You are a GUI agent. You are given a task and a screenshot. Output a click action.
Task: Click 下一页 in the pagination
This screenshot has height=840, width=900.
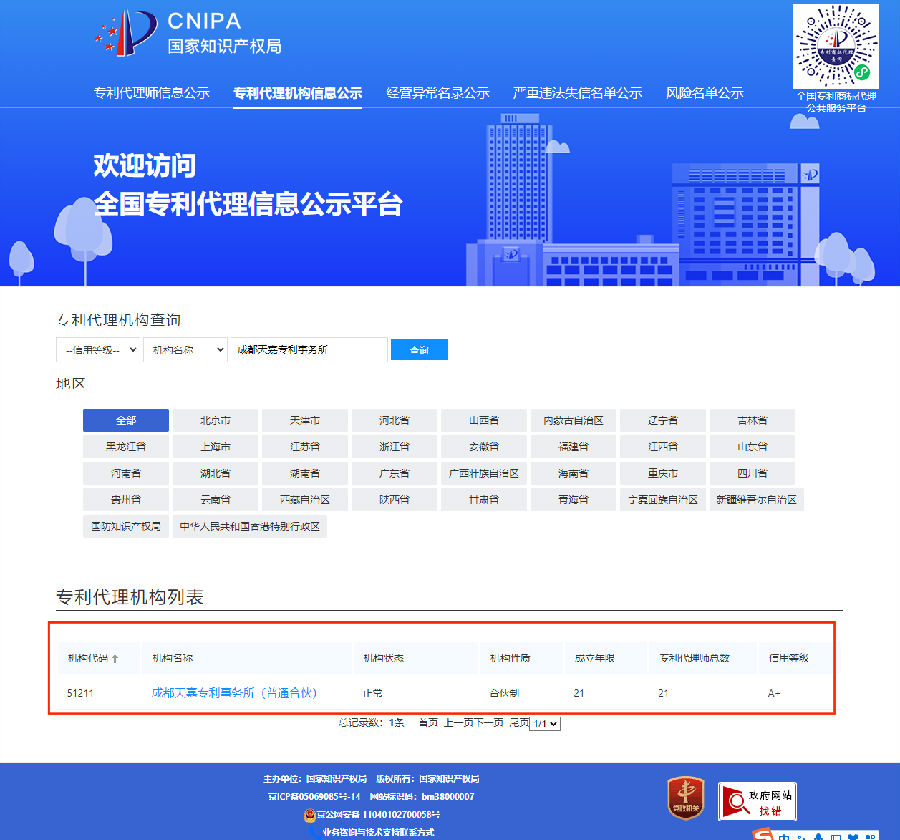tap(489, 722)
